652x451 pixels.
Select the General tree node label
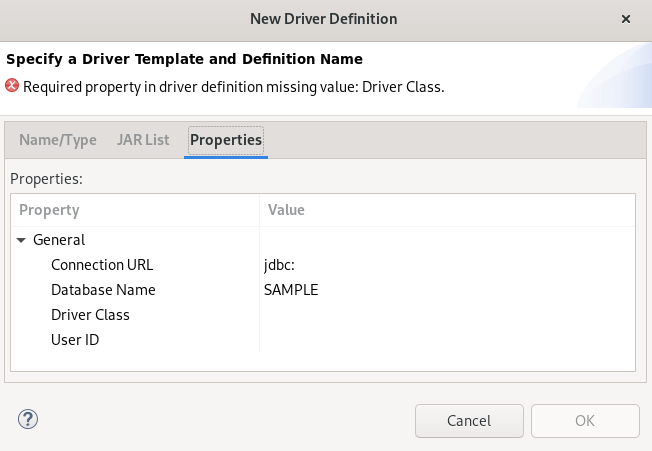click(x=59, y=240)
